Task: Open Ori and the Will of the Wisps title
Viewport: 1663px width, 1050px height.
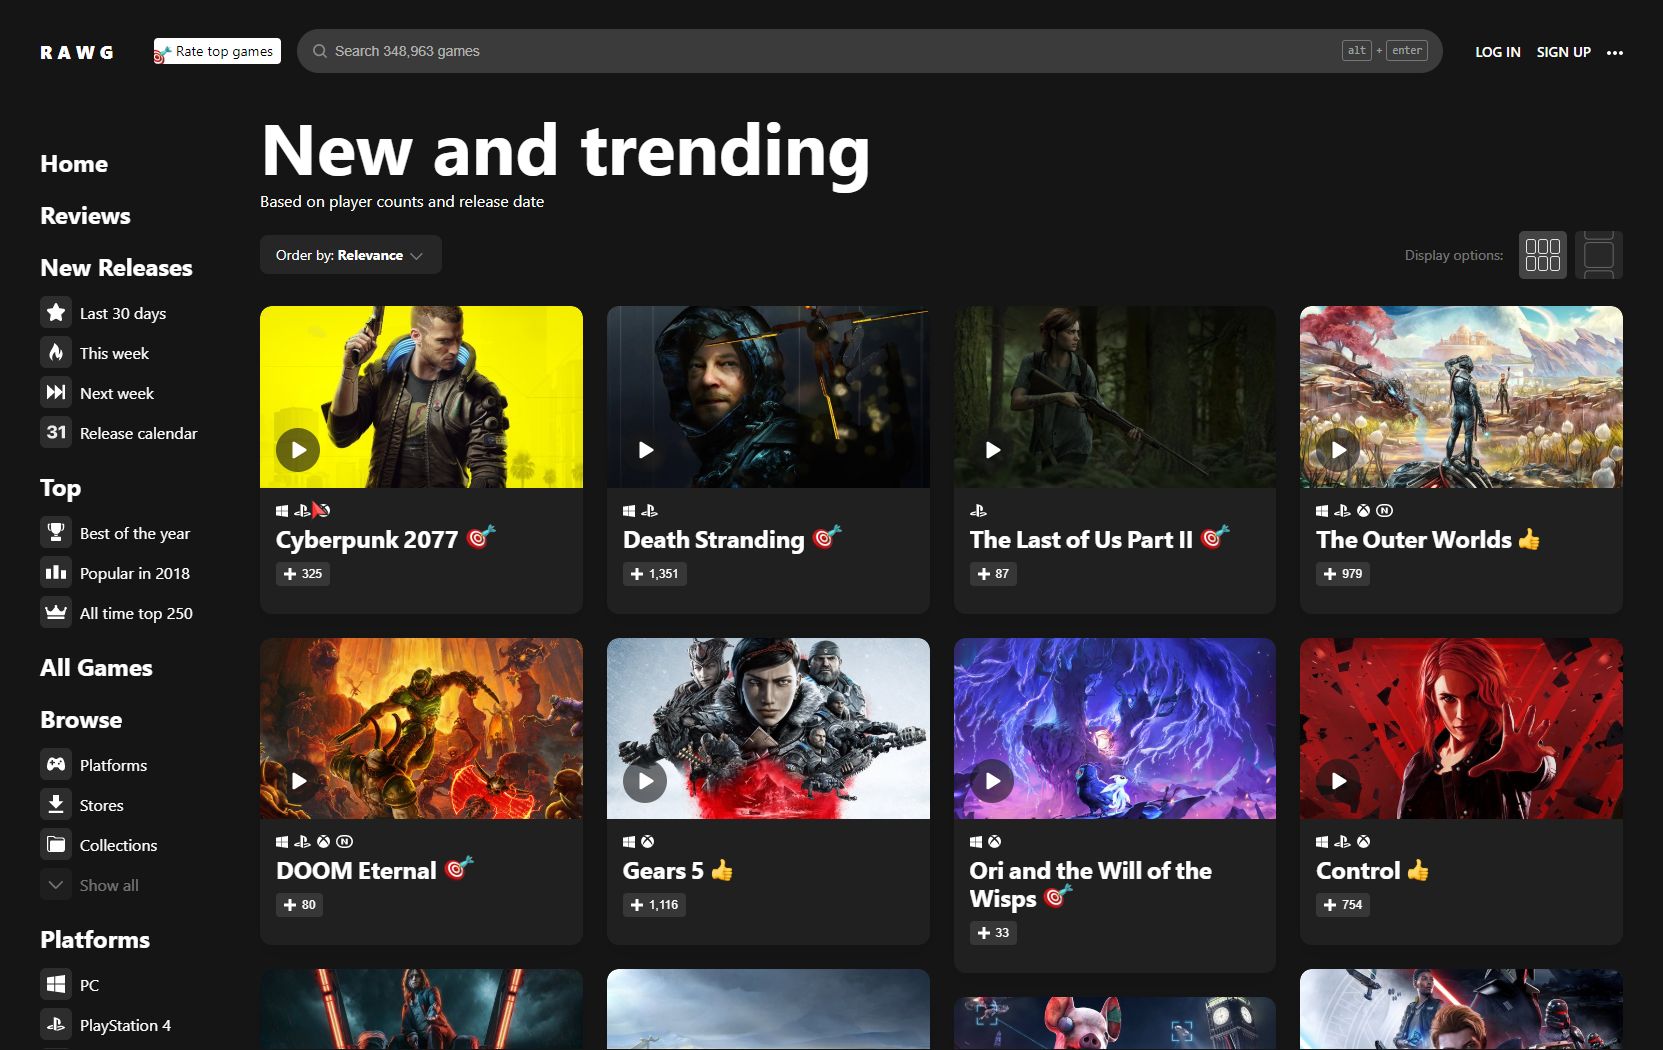Action: tap(1090, 885)
